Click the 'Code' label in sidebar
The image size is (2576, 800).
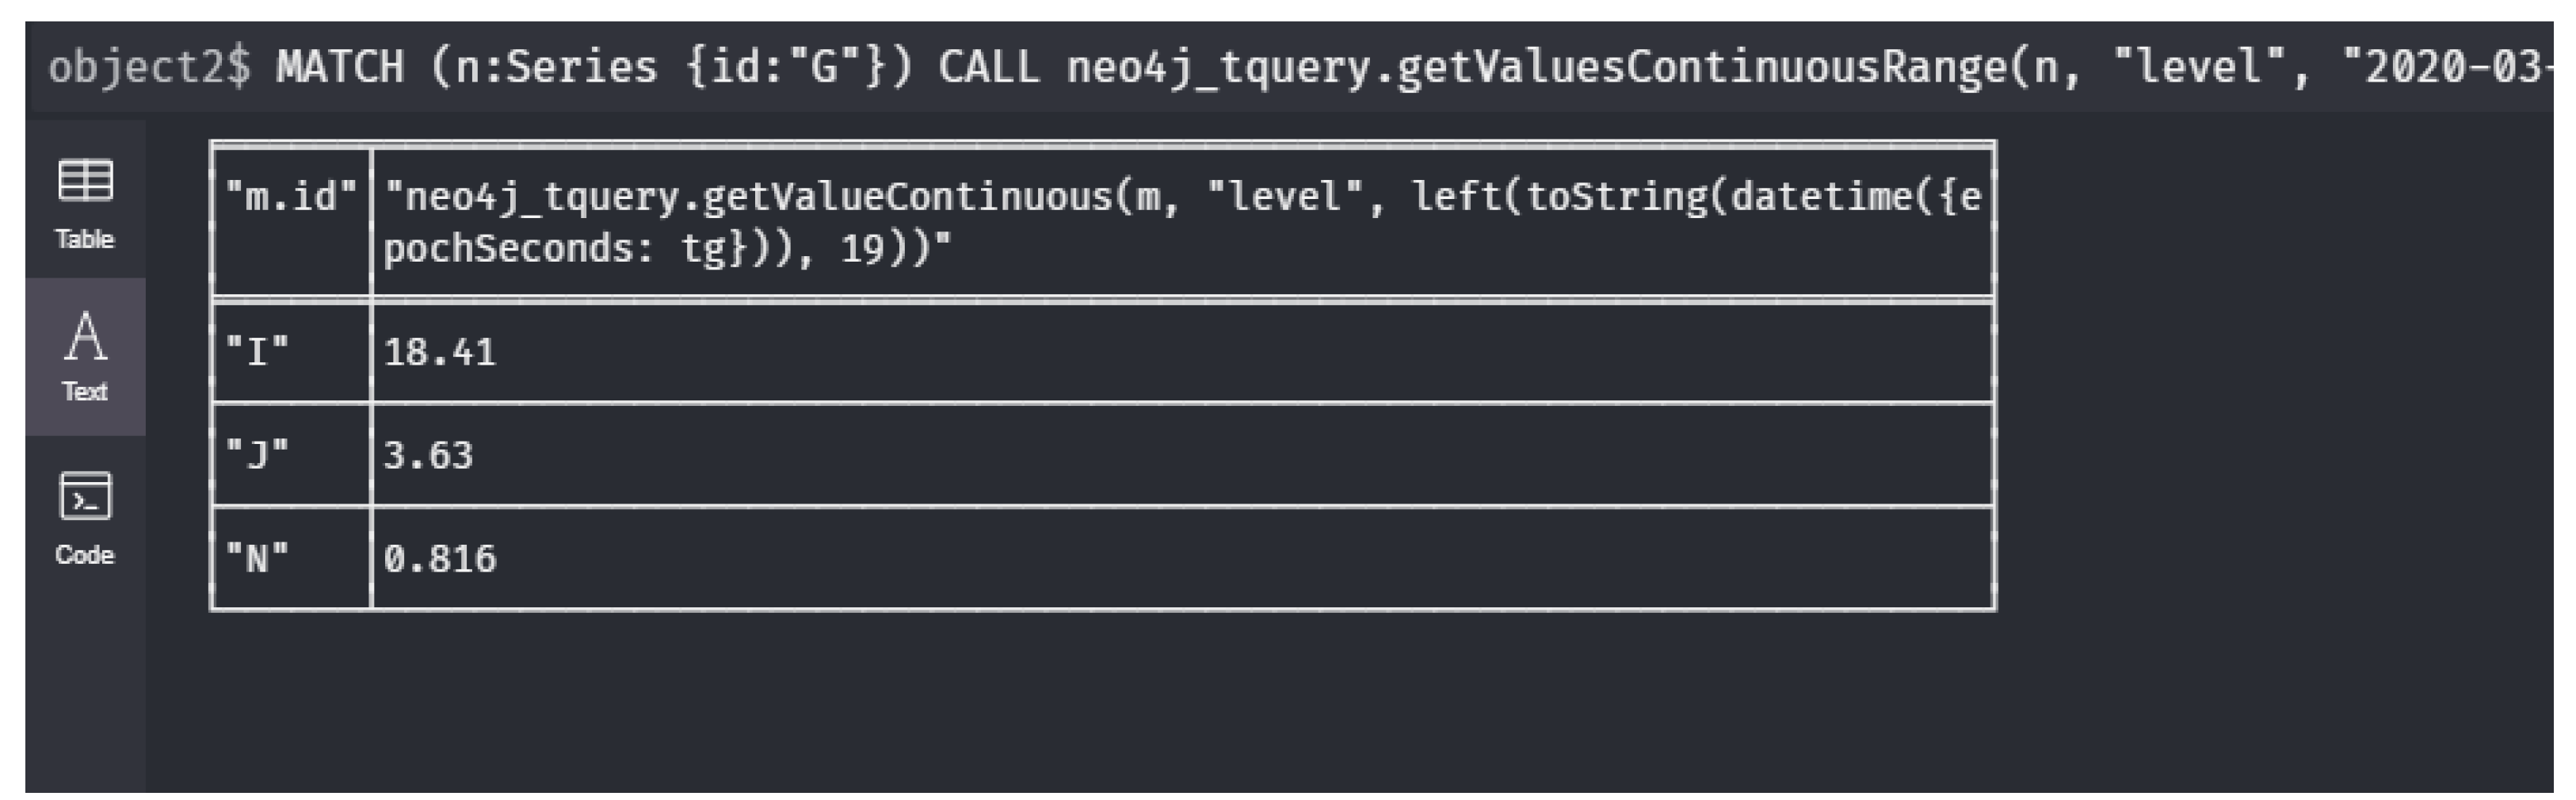[x=85, y=555]
